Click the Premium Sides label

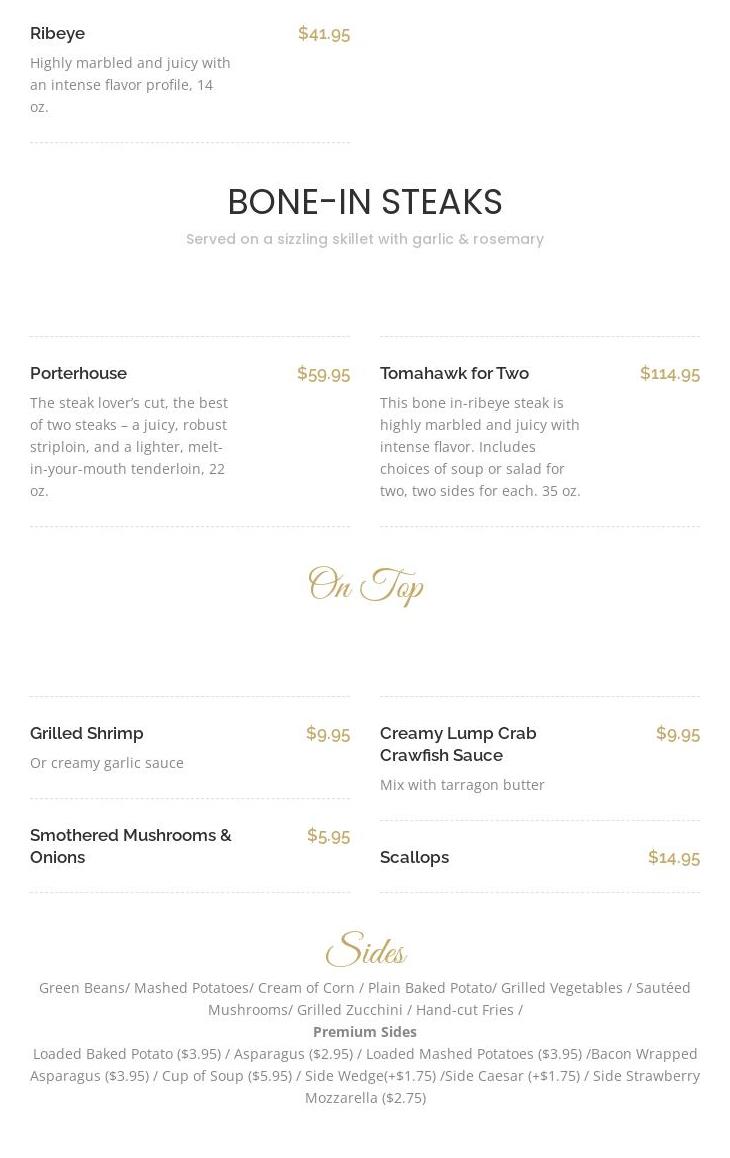pyautogui.click(x=365, y=1032)
